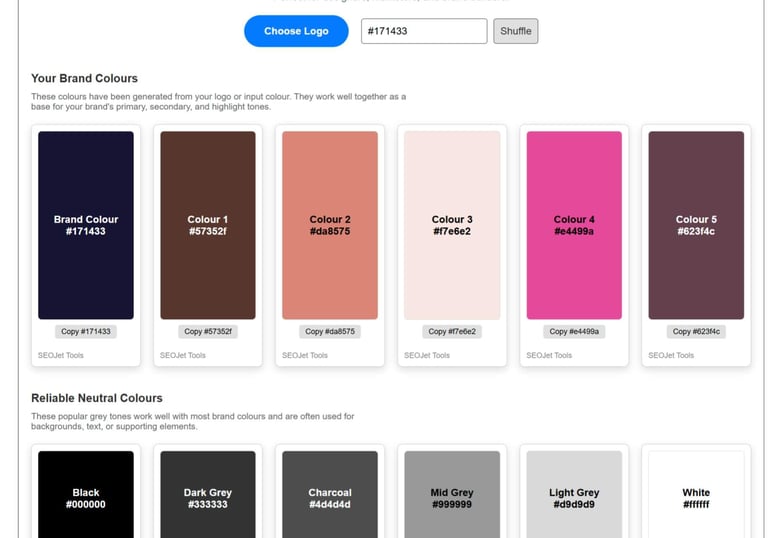Screen dimensions: 768x538
Task: Select the Colour 5 #623f4c swatch
Action: click(696, 225)
